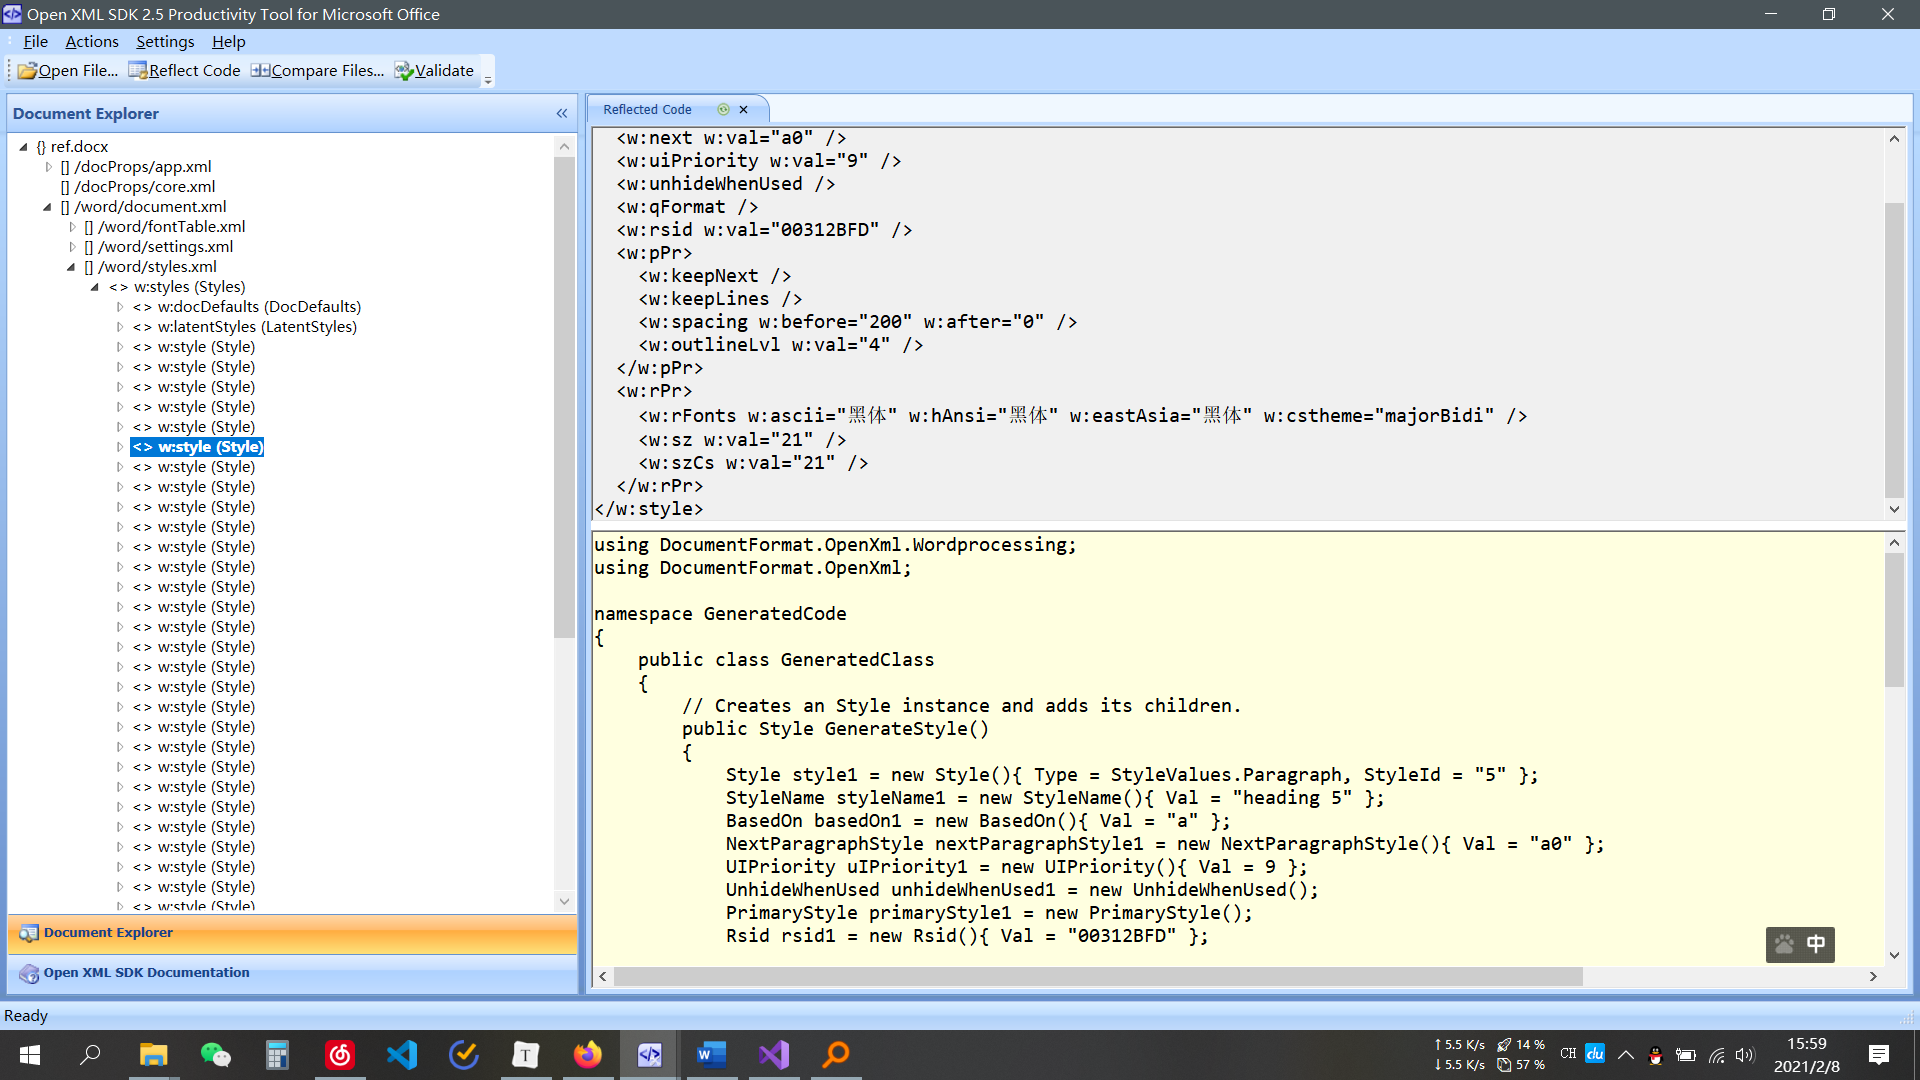Collapse the /word/styles.xml node
This screenshot has width=1920, height=1080.
[71, 267]
